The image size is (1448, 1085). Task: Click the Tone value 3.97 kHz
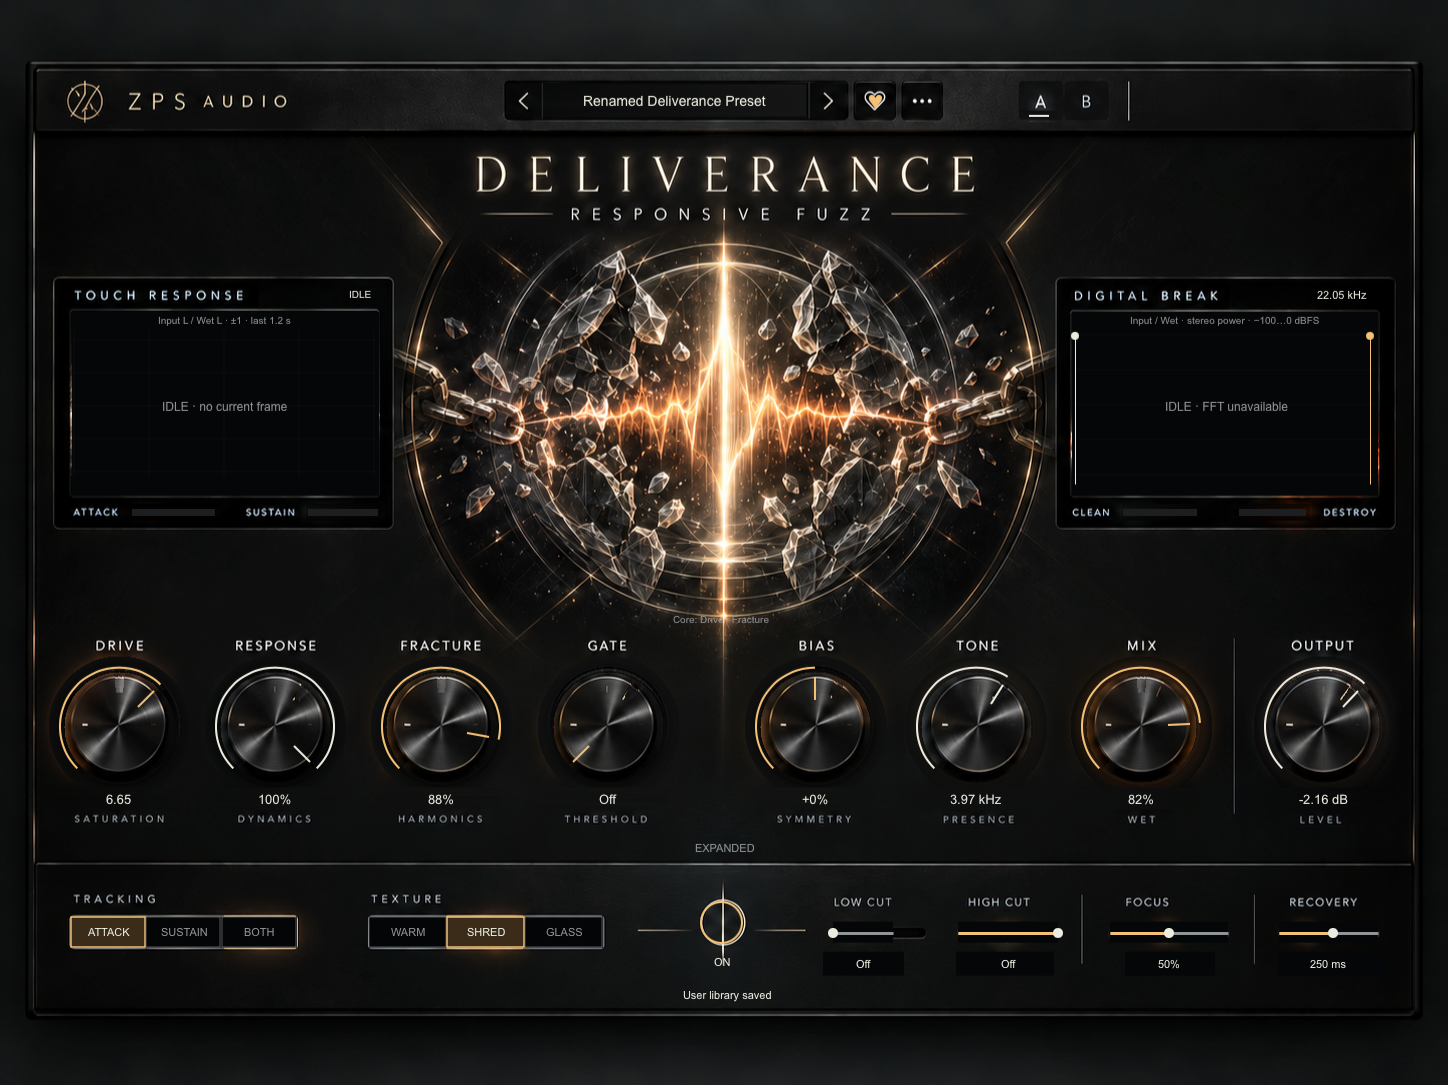click(976, 800)
